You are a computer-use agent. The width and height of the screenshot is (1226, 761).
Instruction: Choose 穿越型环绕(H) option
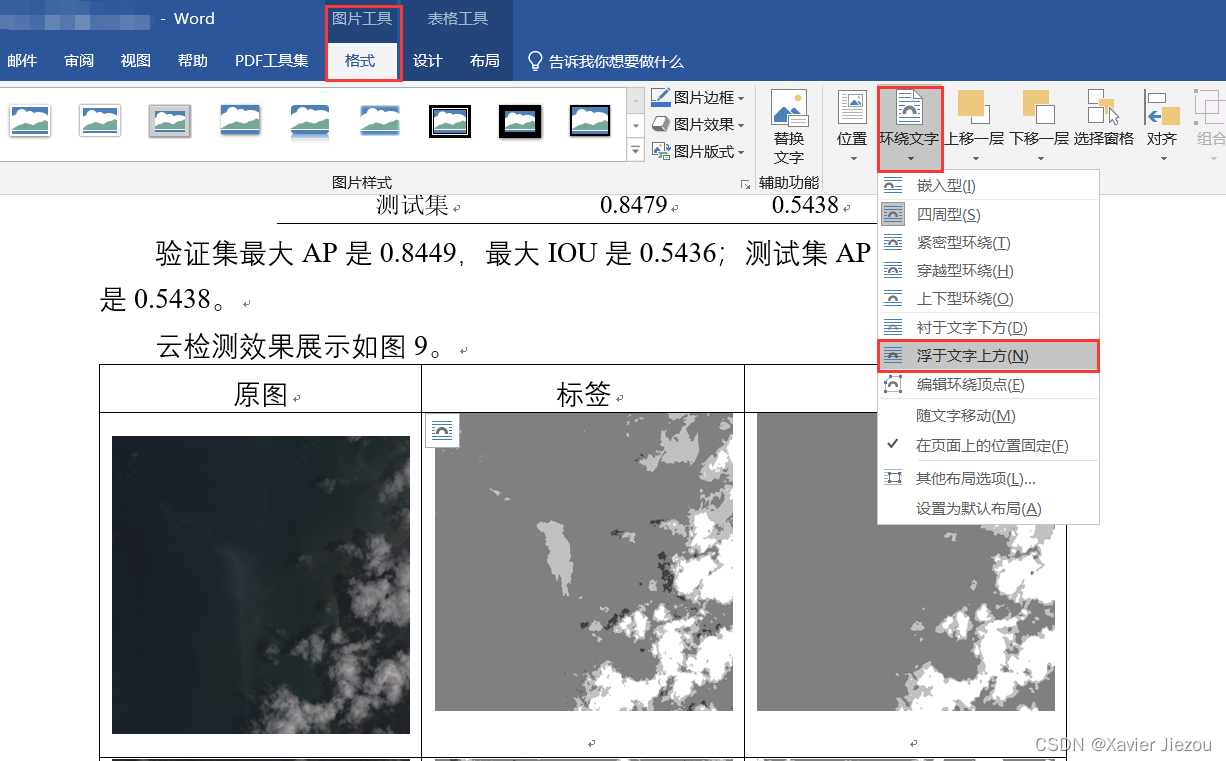pyautogui.click(x=988, y=270)
